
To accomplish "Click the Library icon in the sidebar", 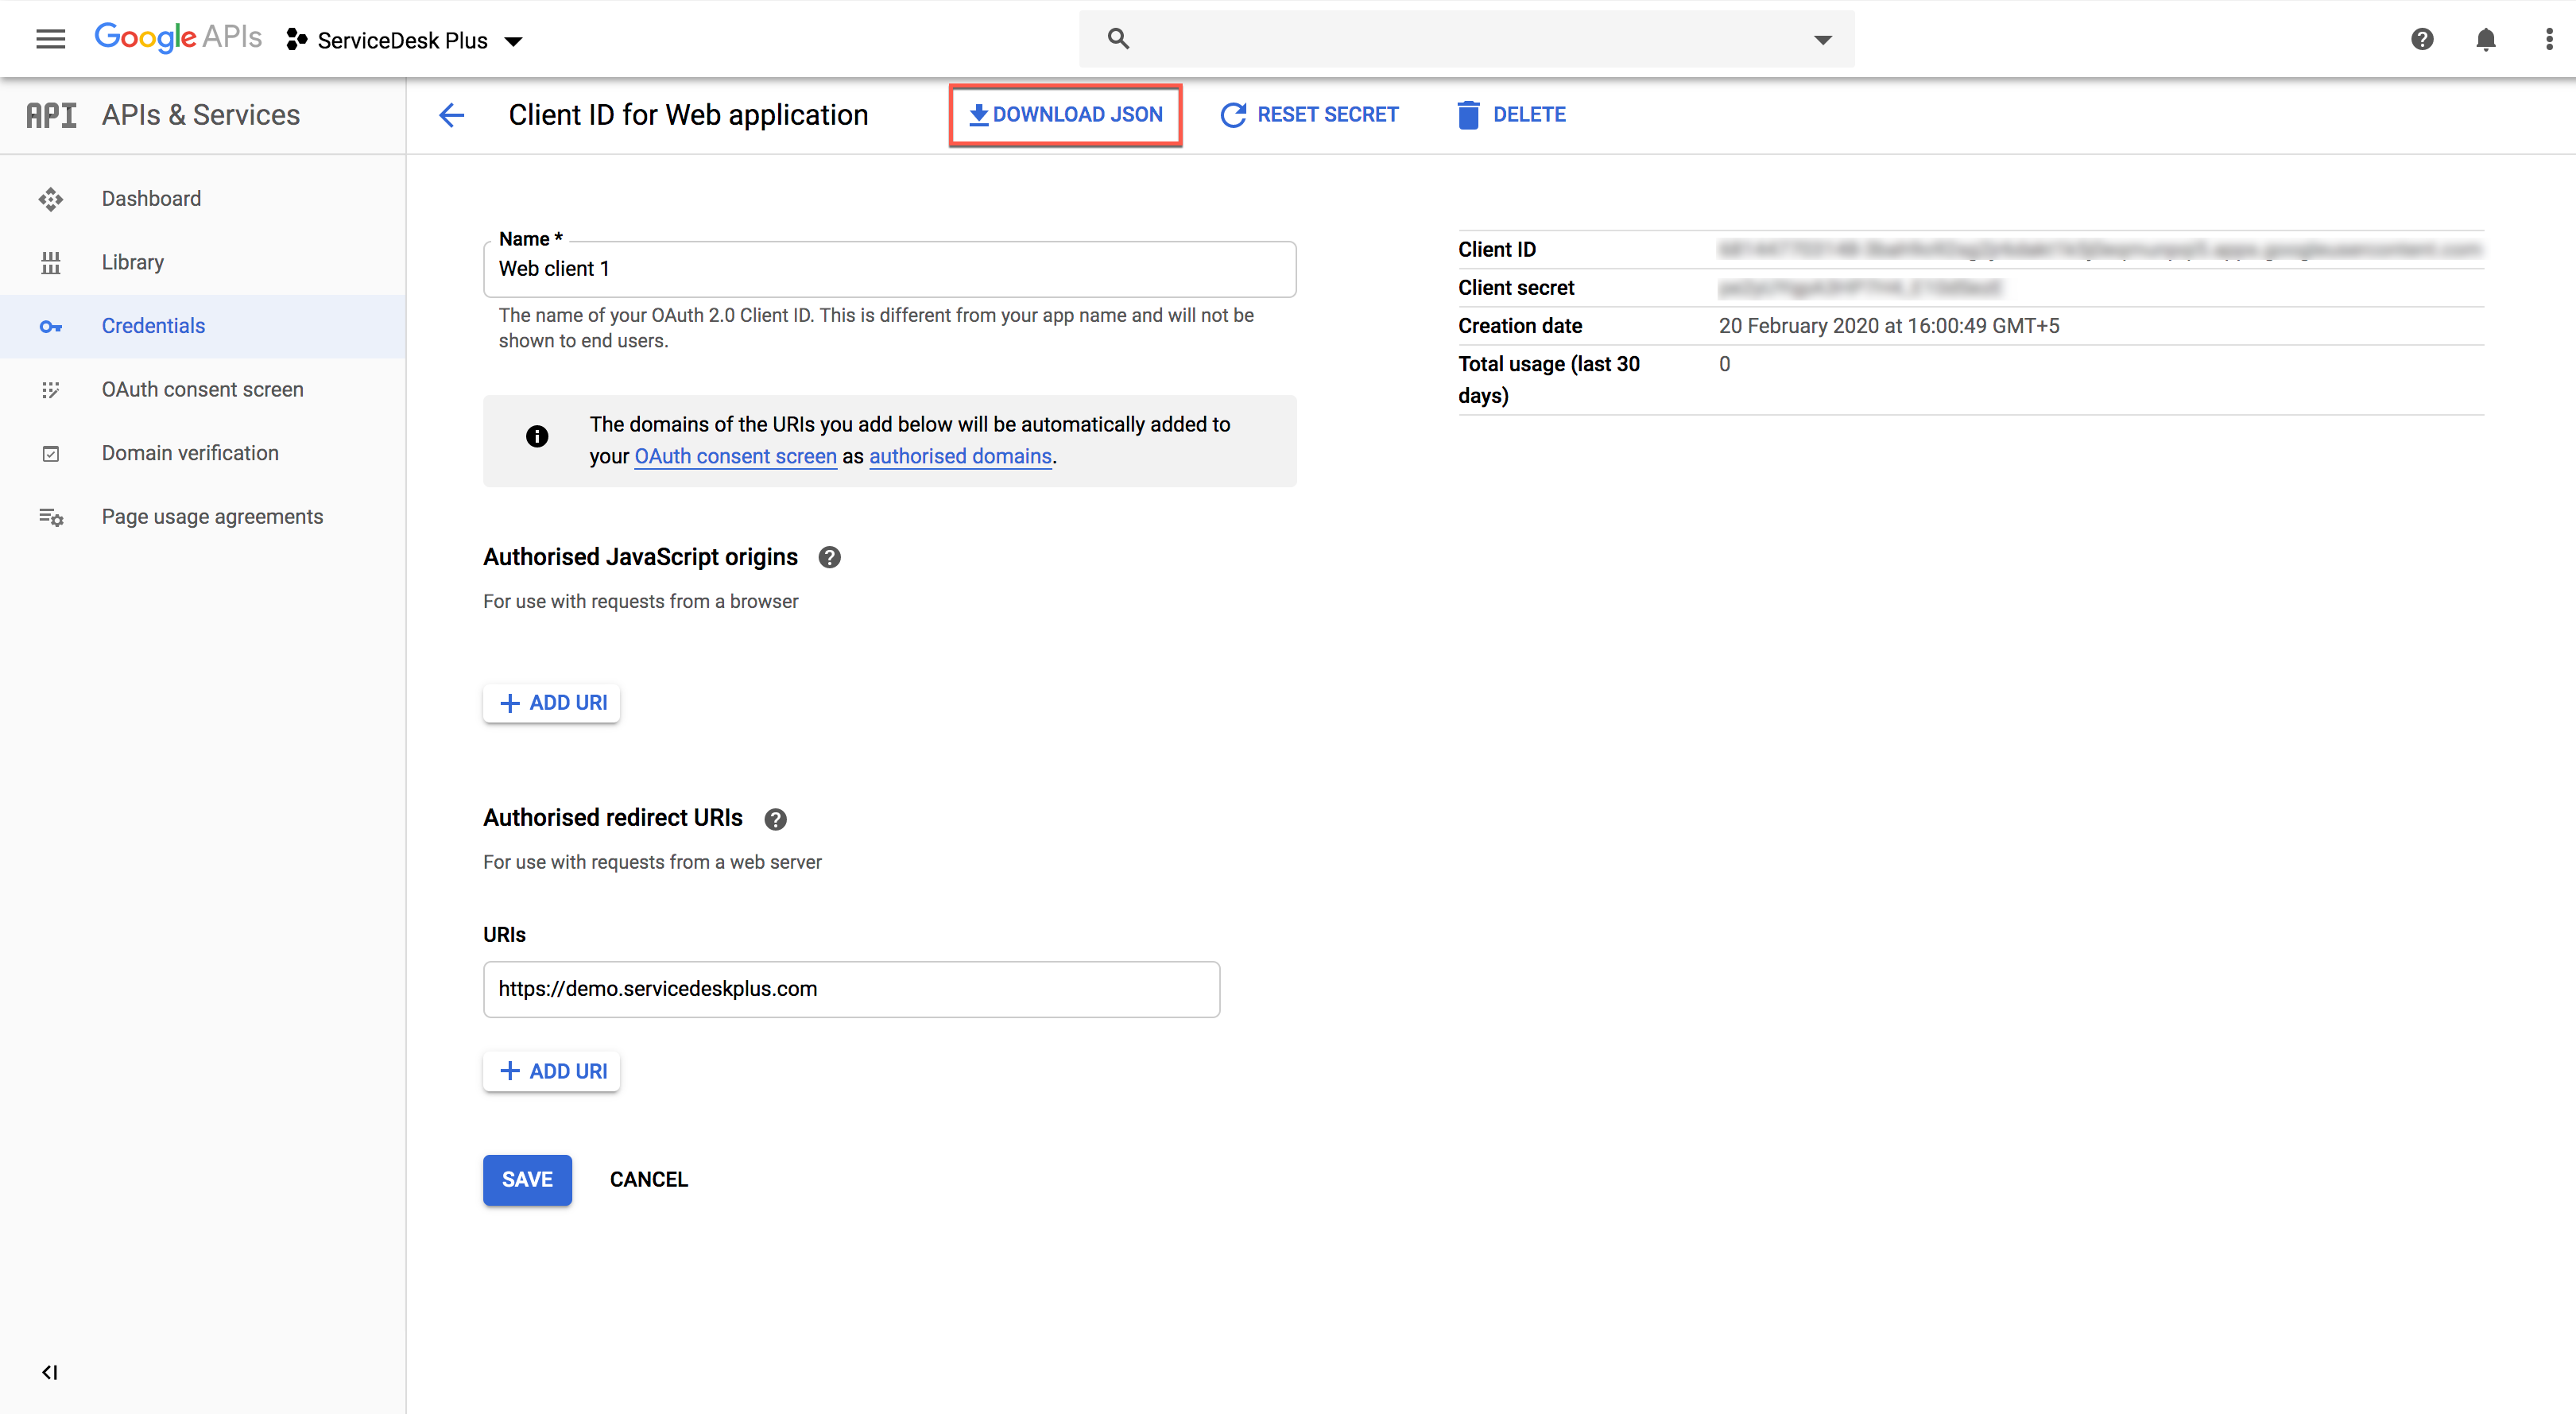I will 51,262.
